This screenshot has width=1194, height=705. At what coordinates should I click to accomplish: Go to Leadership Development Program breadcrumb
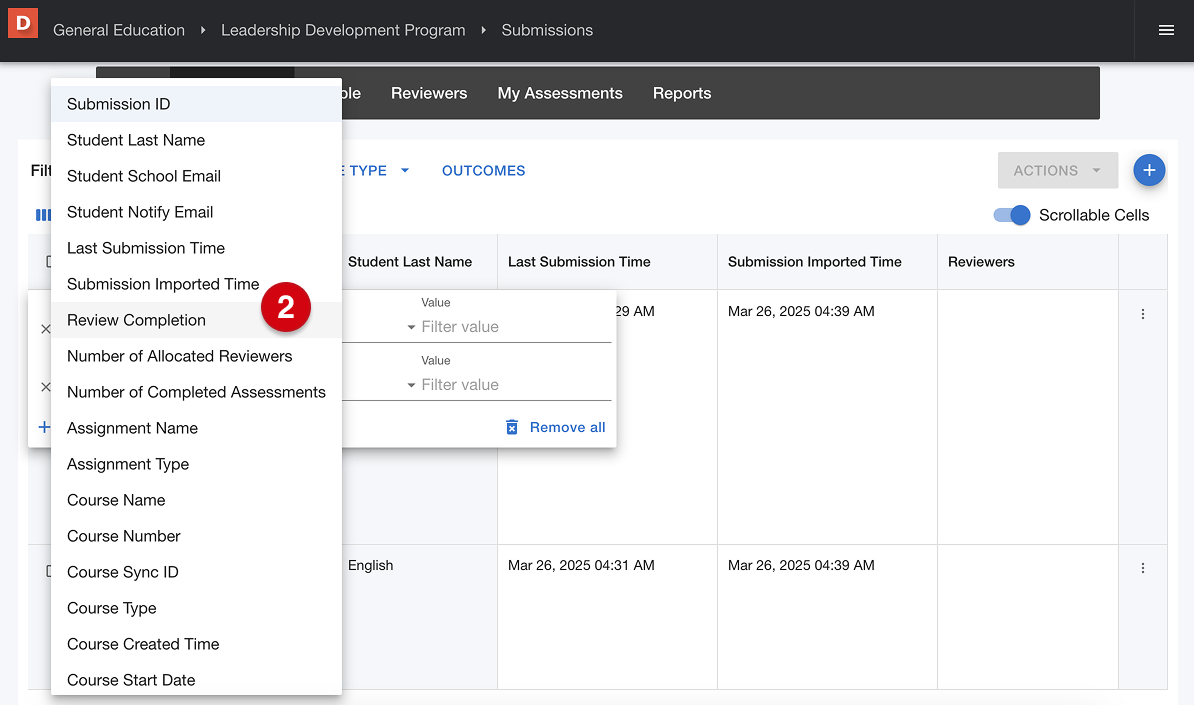point(343,30)
